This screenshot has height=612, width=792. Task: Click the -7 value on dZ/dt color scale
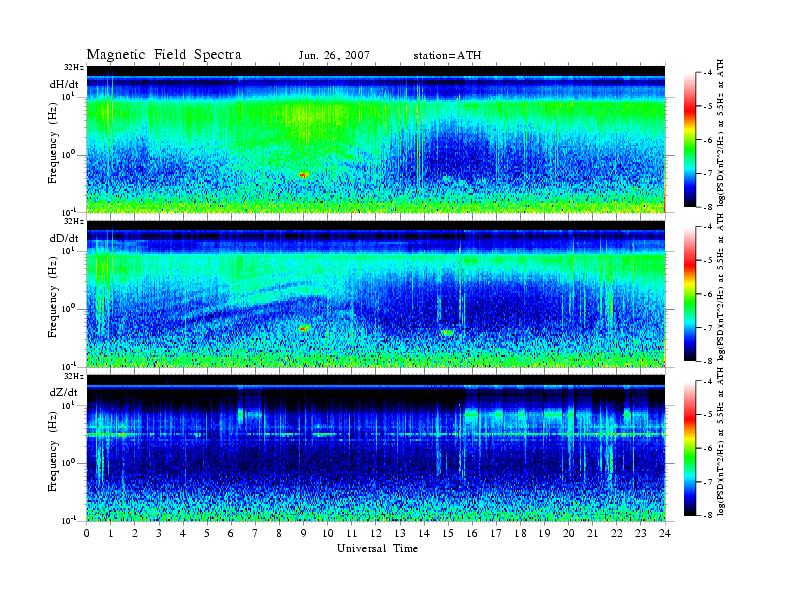(708, 482)
